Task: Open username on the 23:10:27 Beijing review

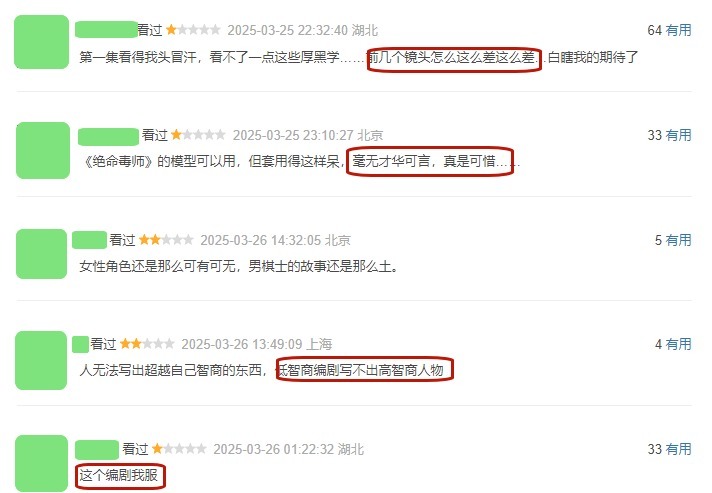Action: click(109, 137)
